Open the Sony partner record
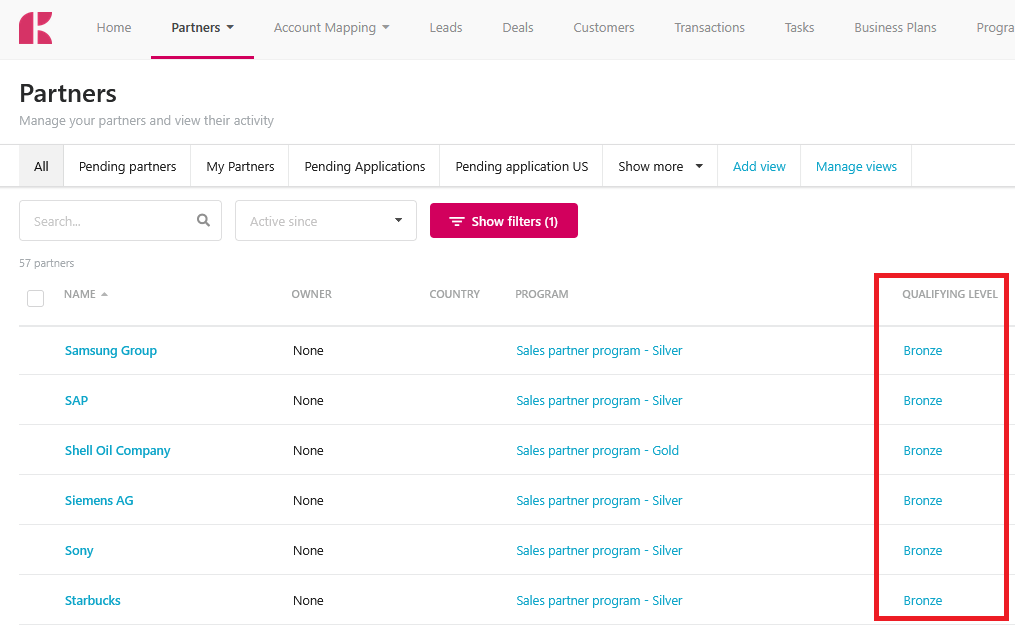This screenshot has width=1015, height=628. 79,550
